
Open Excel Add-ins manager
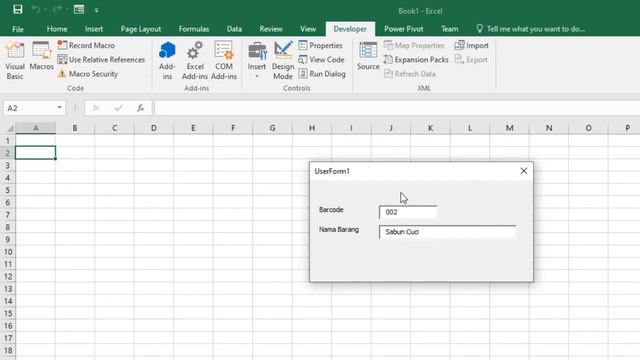(195, 60)
